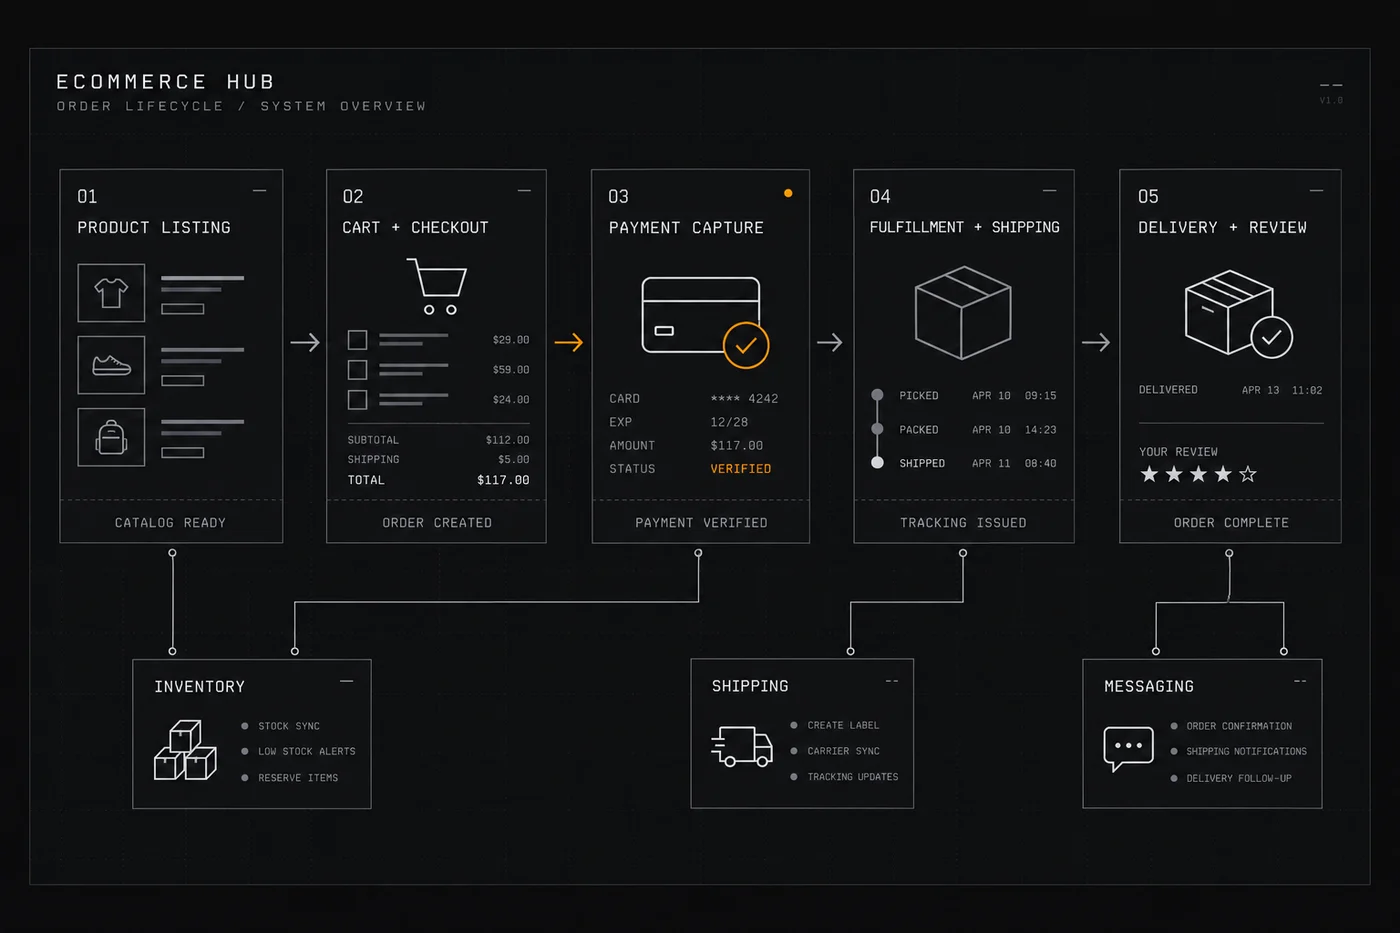The image size is (1400, 933).
Task: Click the delivered box icon
Action: (1228, 312)
